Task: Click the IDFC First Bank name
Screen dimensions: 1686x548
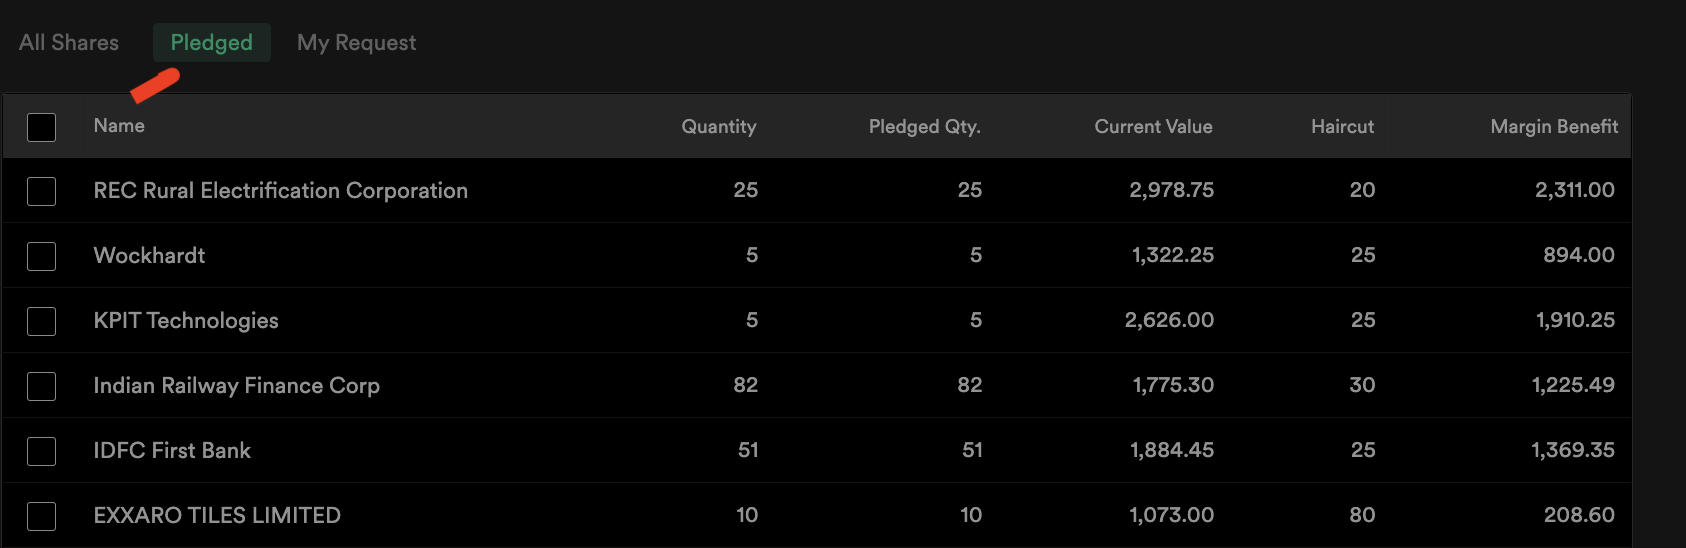Action: coord(172,450)
